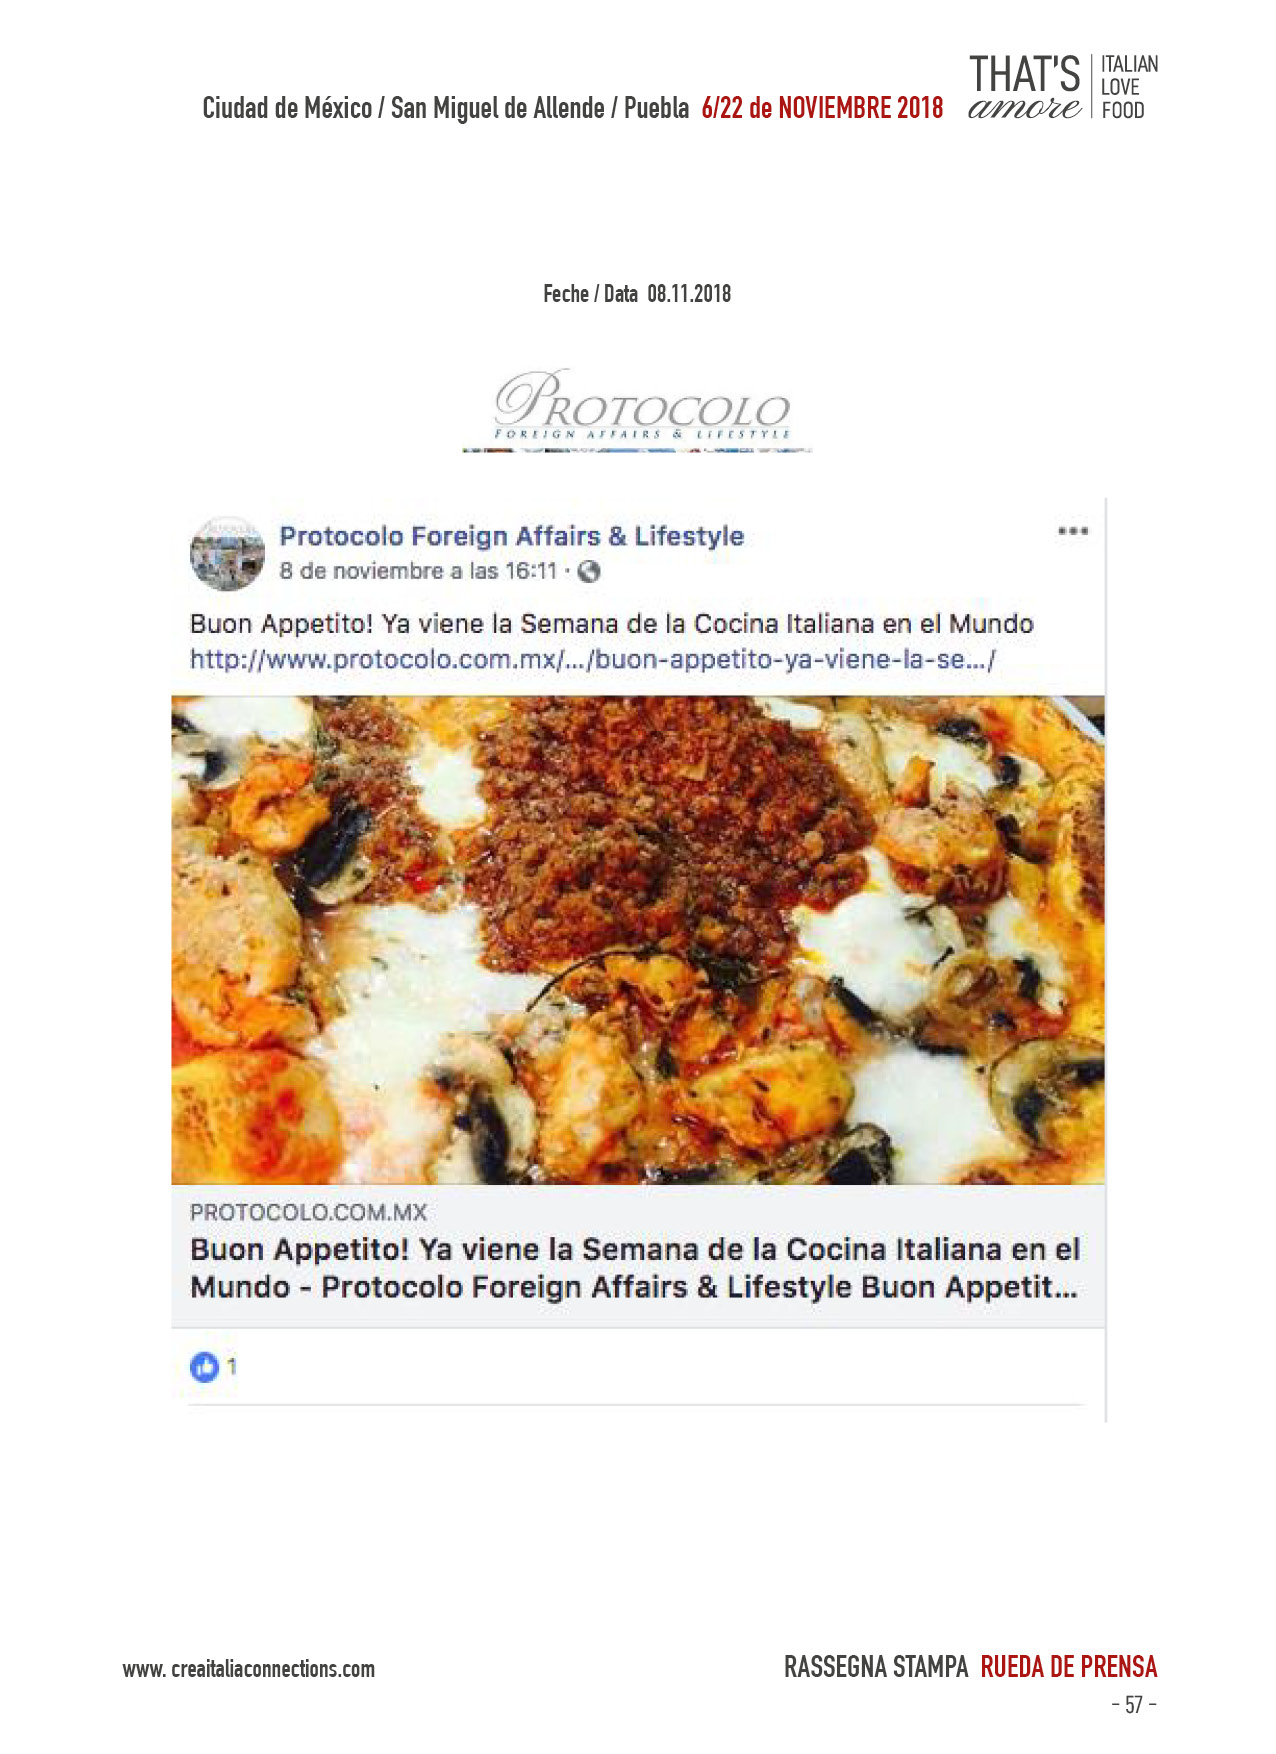Click the RUEDA DE PRENSA footer text
The image size is (1276, 1754).
click(x=1068, y=1667)
